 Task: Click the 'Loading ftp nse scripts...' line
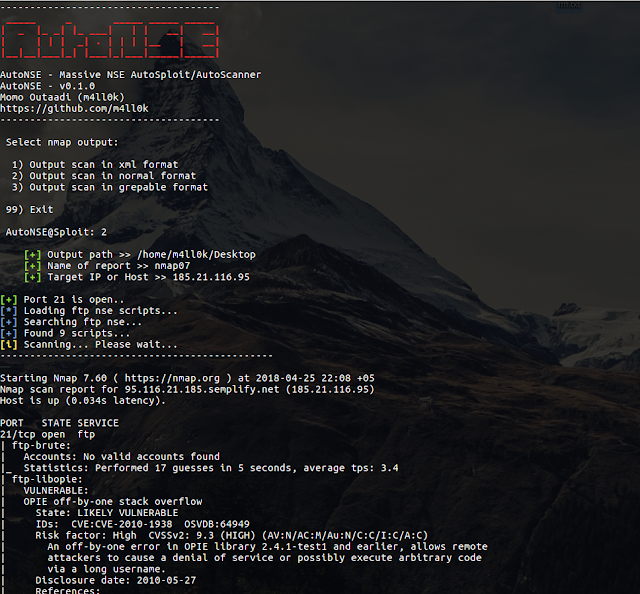89,311
